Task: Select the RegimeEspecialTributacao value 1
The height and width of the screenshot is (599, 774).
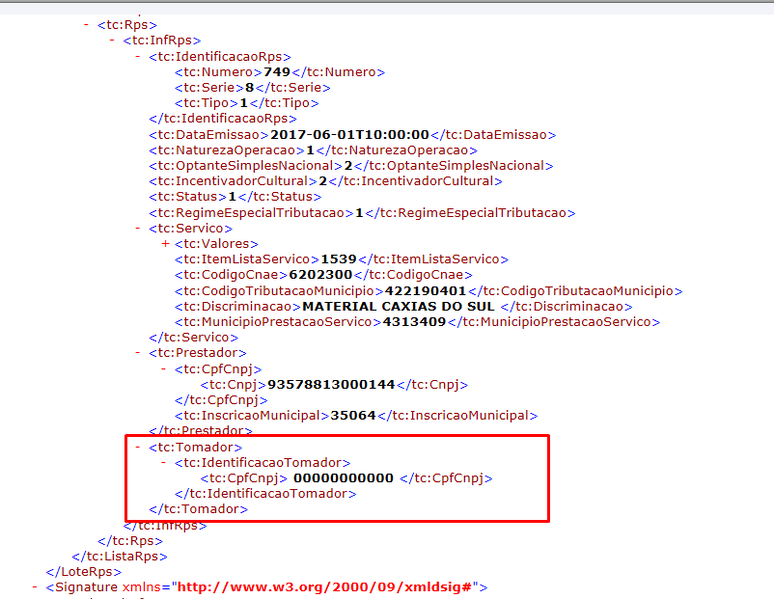Action: pyautogui.click(x=359, y=213)
